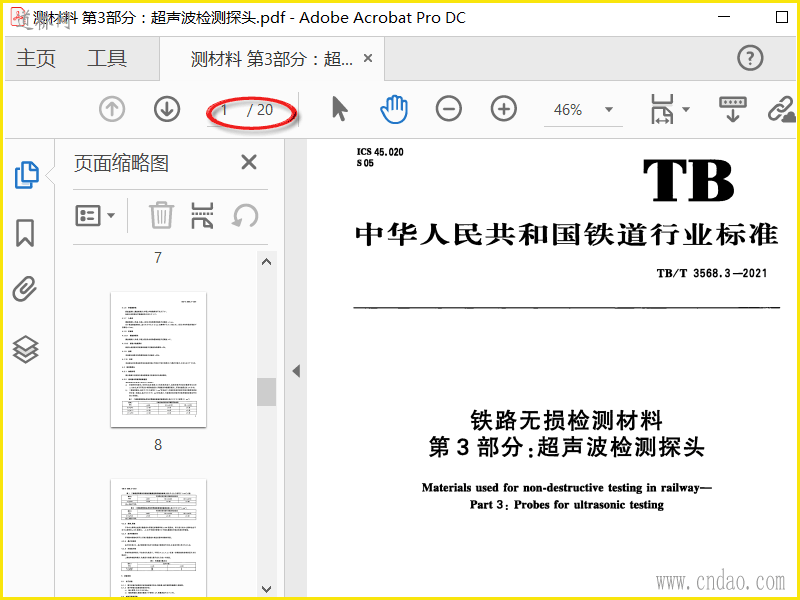Close the open document tab
The height and width of the screenshot is (600, 800).
(367, 59)
